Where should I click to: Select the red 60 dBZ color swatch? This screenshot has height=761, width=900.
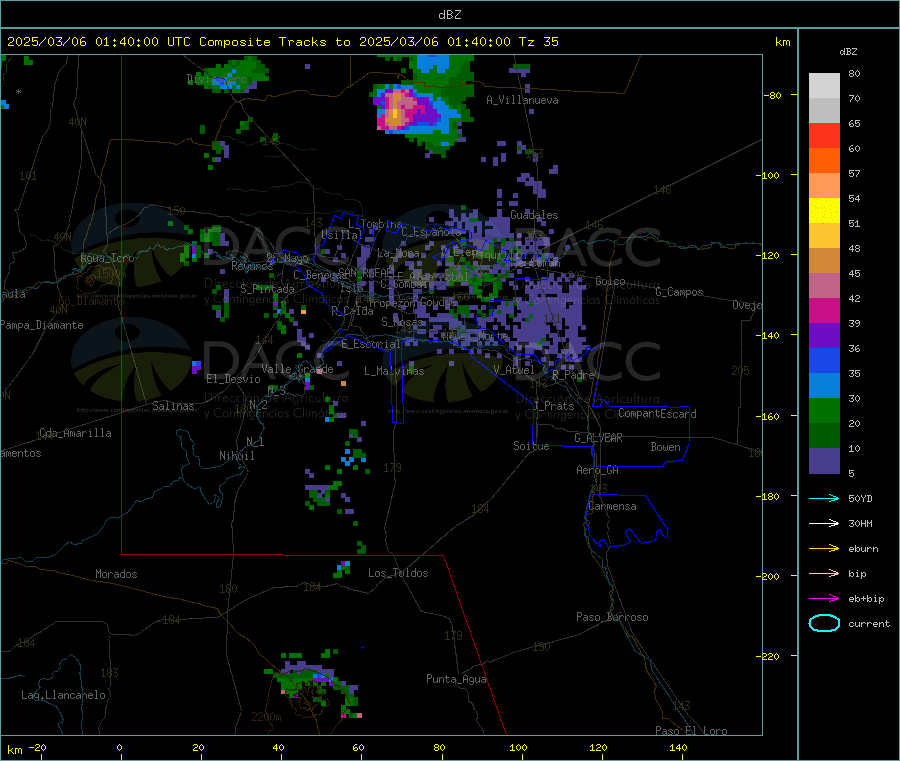point(824,135)
